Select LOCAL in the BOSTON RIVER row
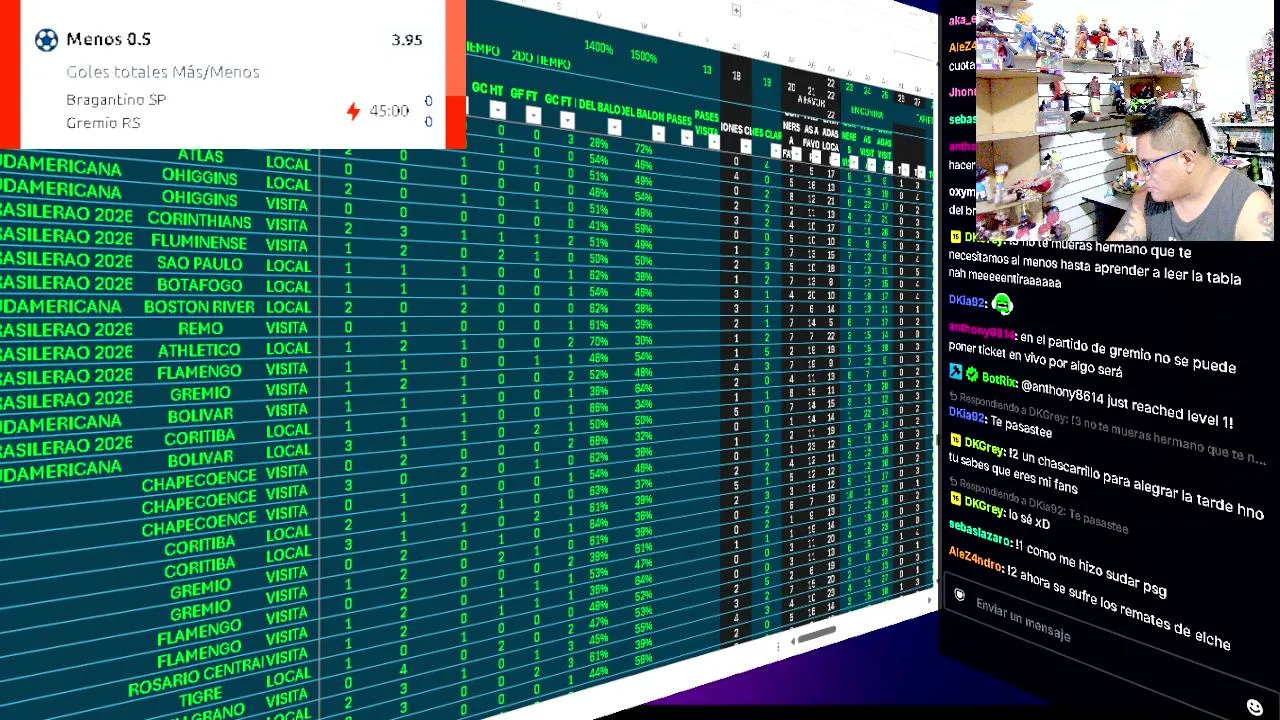The width and height of the screenshot is (1280, 720). point(288,306)
